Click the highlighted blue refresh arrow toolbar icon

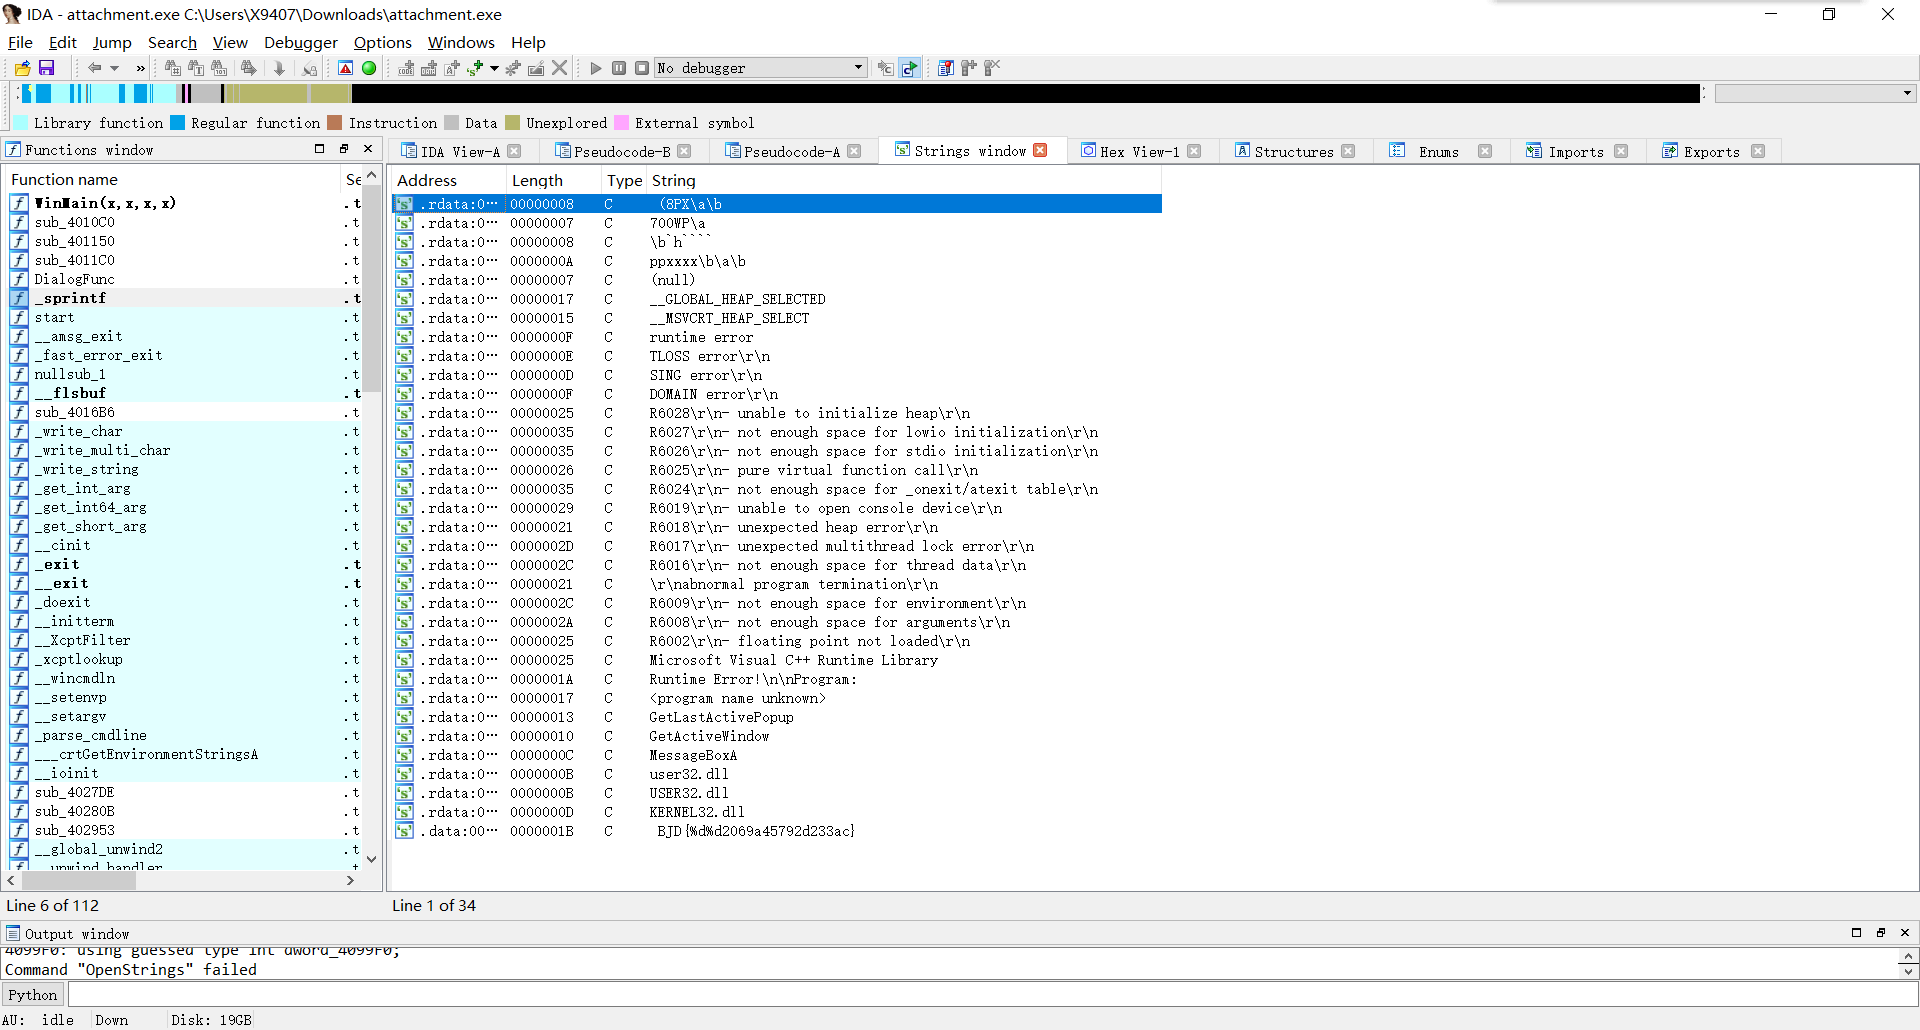(x=909, y=68)
